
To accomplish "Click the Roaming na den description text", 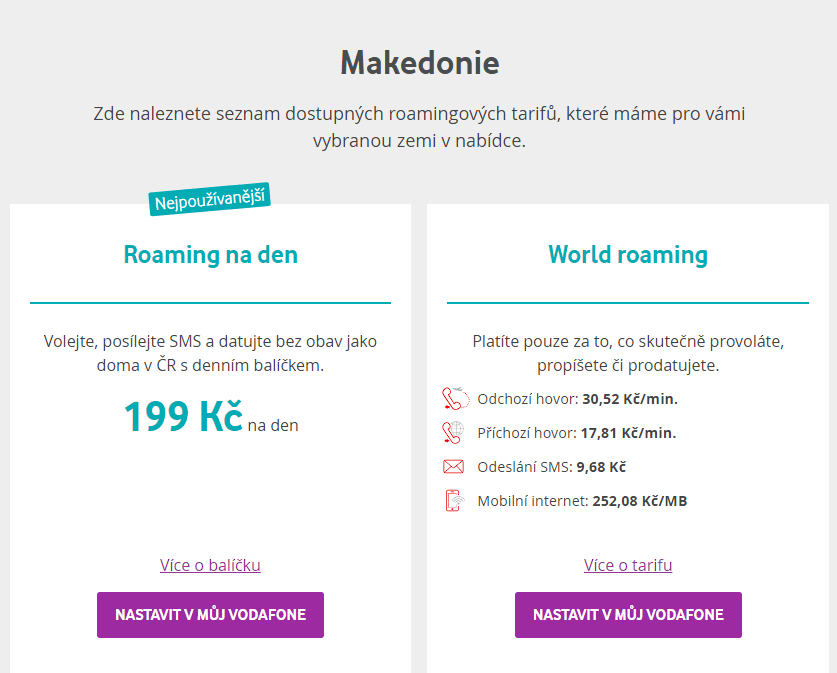I will [210, 353].
